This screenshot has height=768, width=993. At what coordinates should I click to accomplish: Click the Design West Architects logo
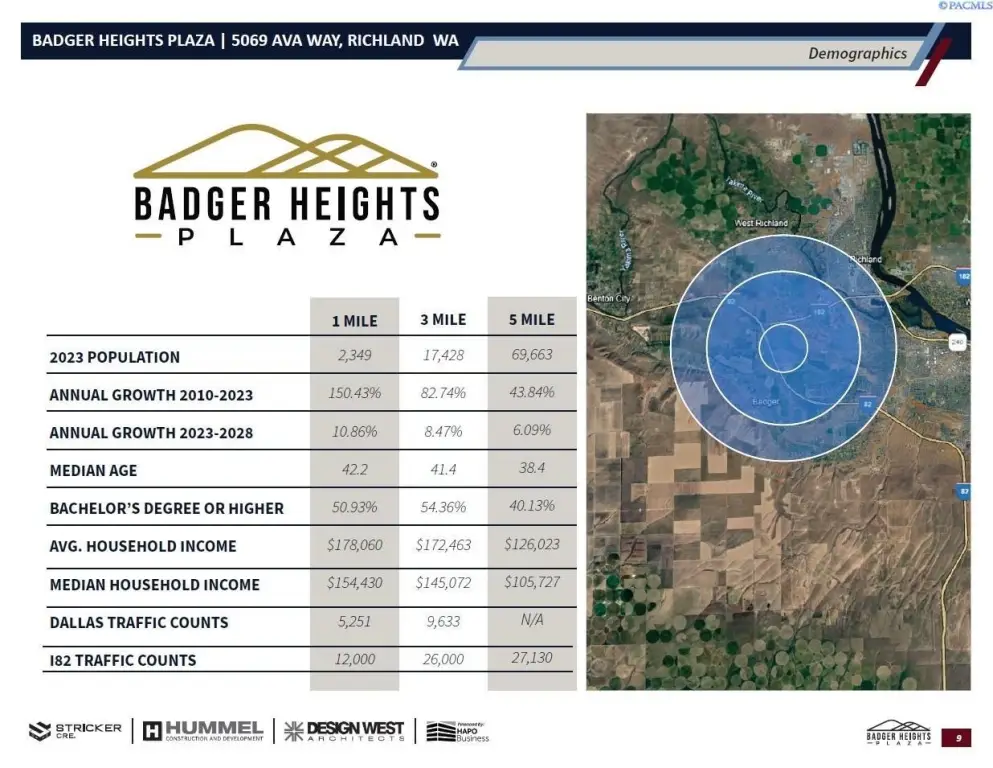(x=344, y=731)
